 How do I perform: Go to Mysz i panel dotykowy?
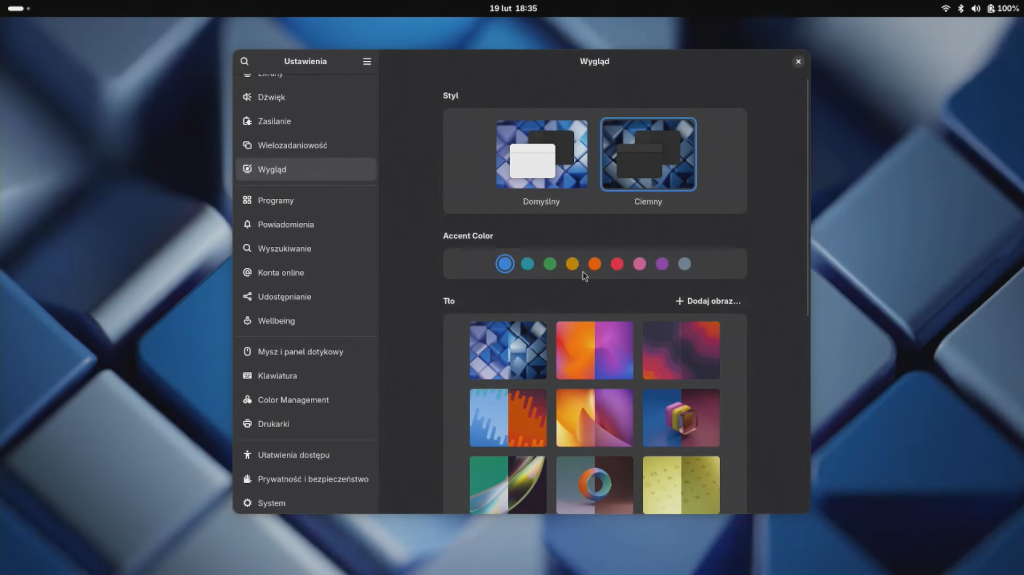click(x=306, y=352)
